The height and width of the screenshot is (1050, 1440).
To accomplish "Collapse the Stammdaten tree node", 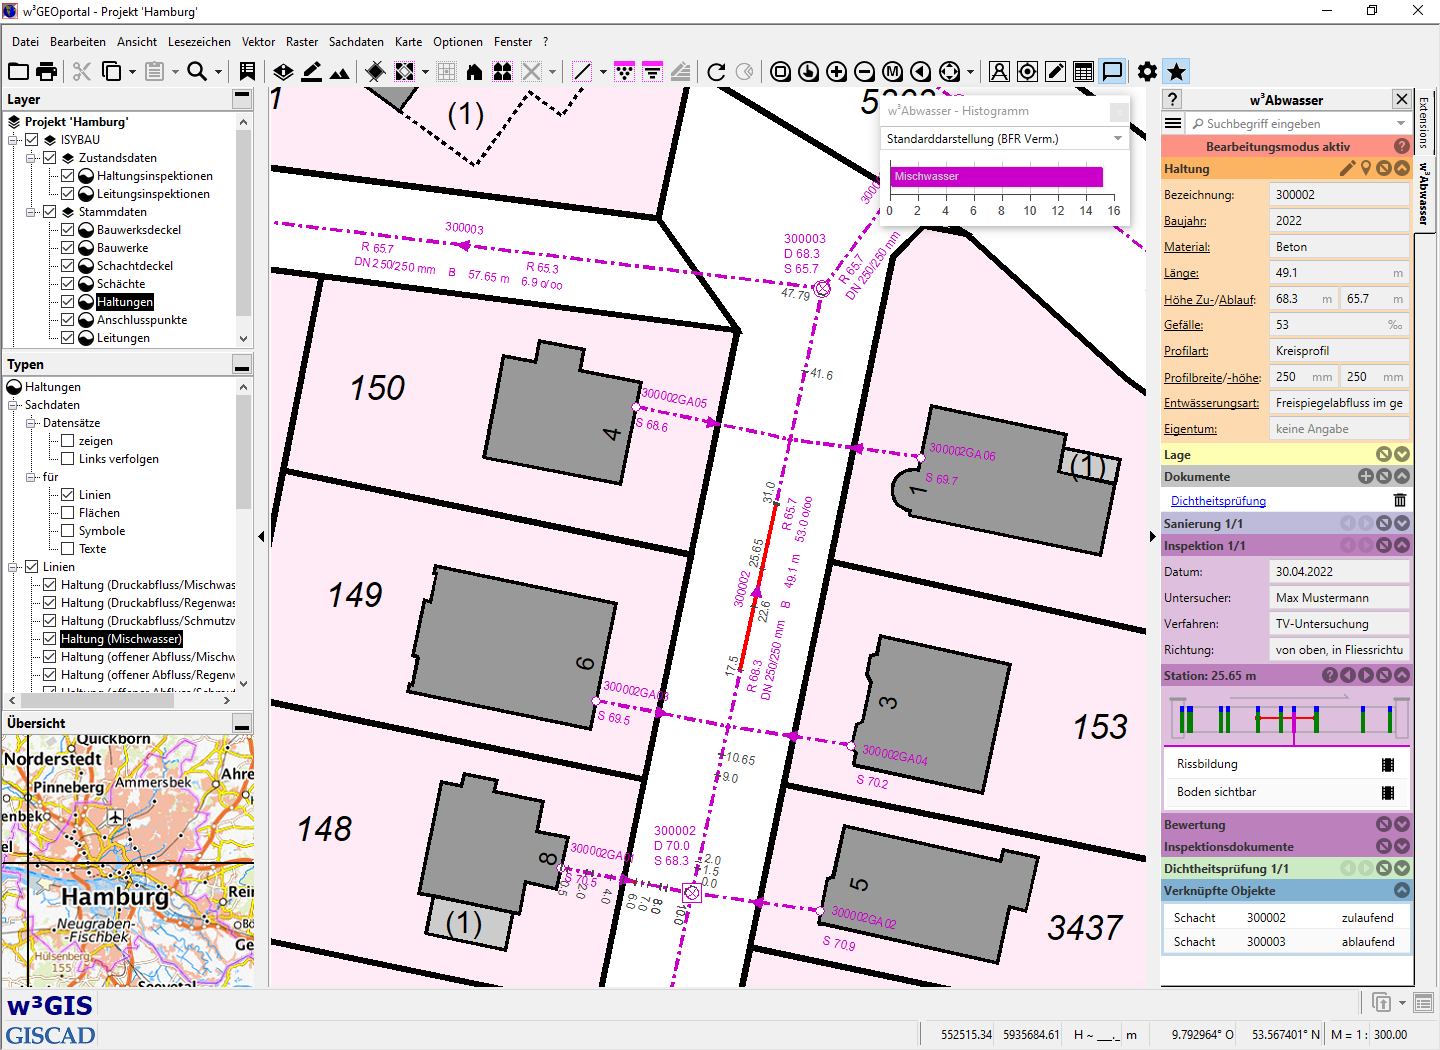I will 32,212.
